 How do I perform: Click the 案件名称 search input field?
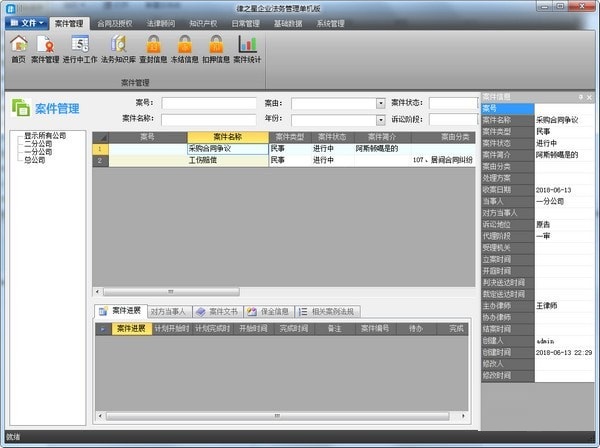[209, 119]
